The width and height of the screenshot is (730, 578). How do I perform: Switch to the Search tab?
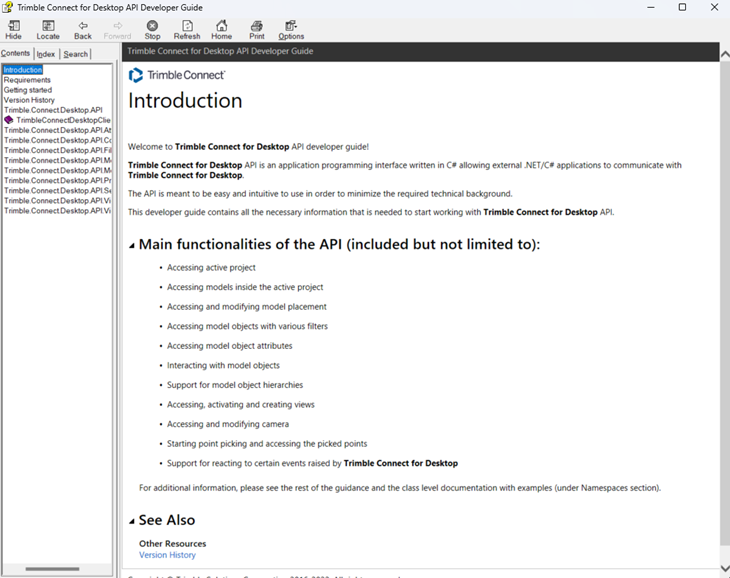point(76,54)
